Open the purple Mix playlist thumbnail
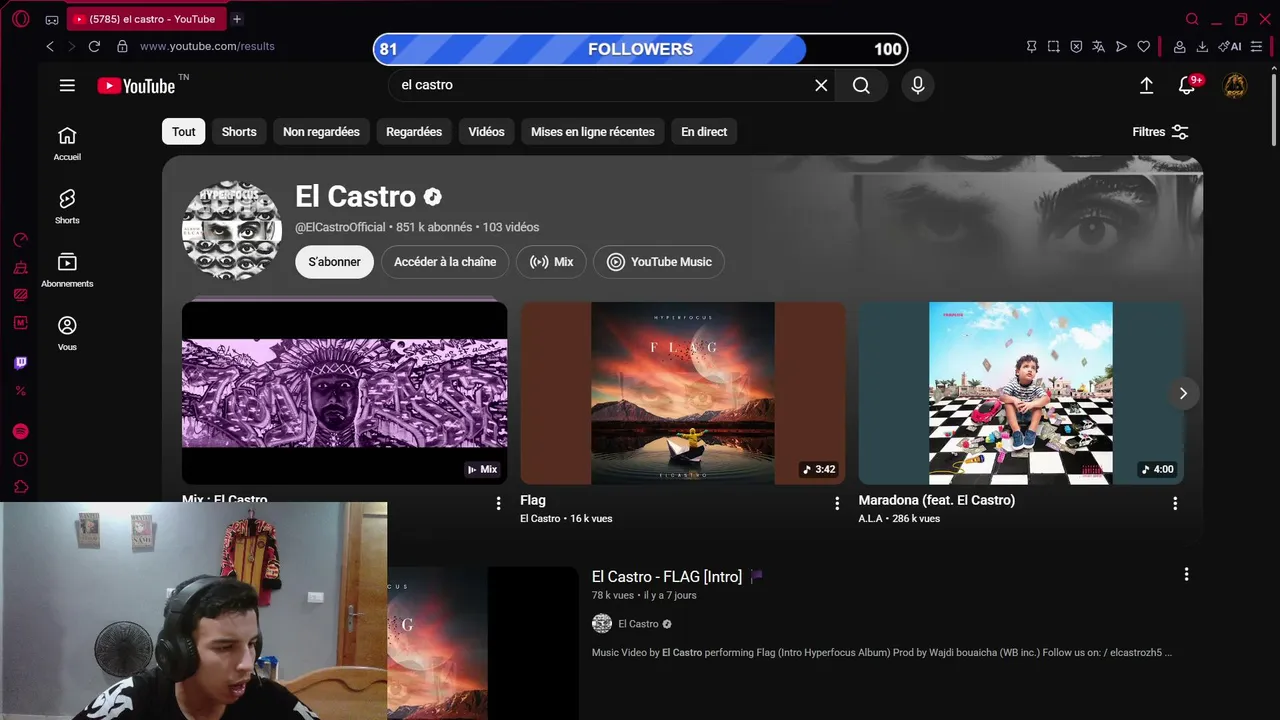 coord(344,393)
